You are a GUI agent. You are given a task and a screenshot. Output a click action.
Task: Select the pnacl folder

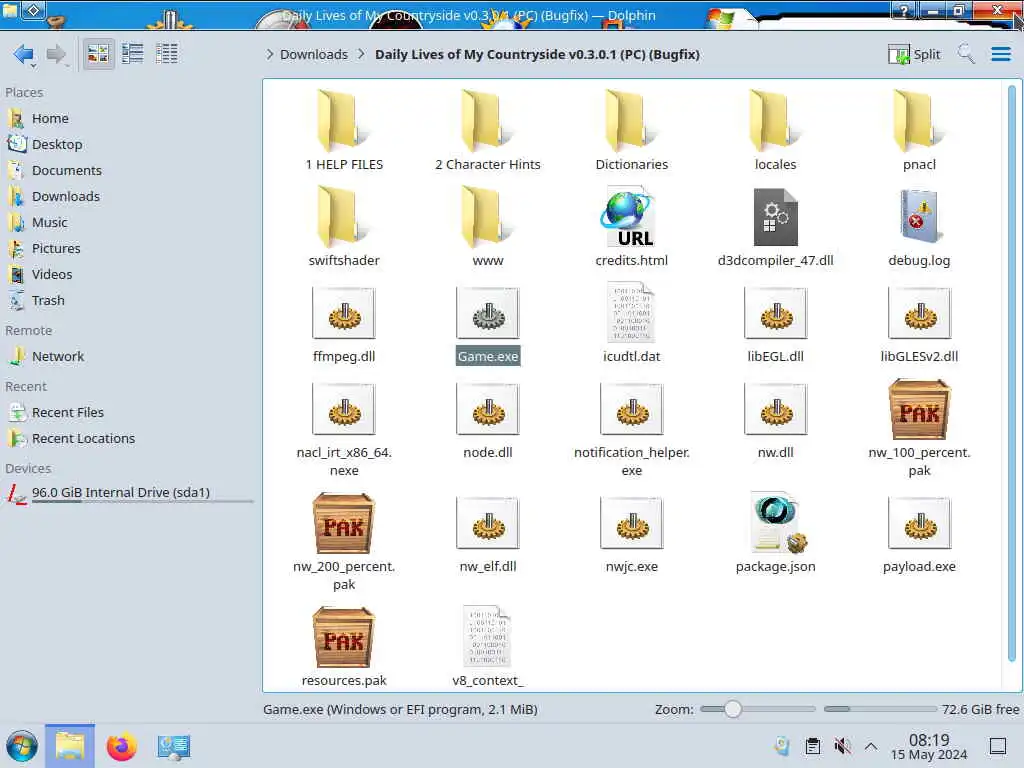pyautogui.click(x=920, y=131)
